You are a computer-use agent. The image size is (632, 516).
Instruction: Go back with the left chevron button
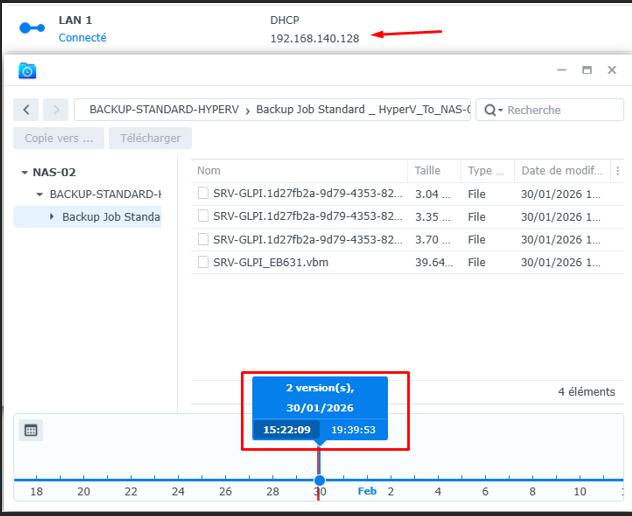[x=26, y=110]
